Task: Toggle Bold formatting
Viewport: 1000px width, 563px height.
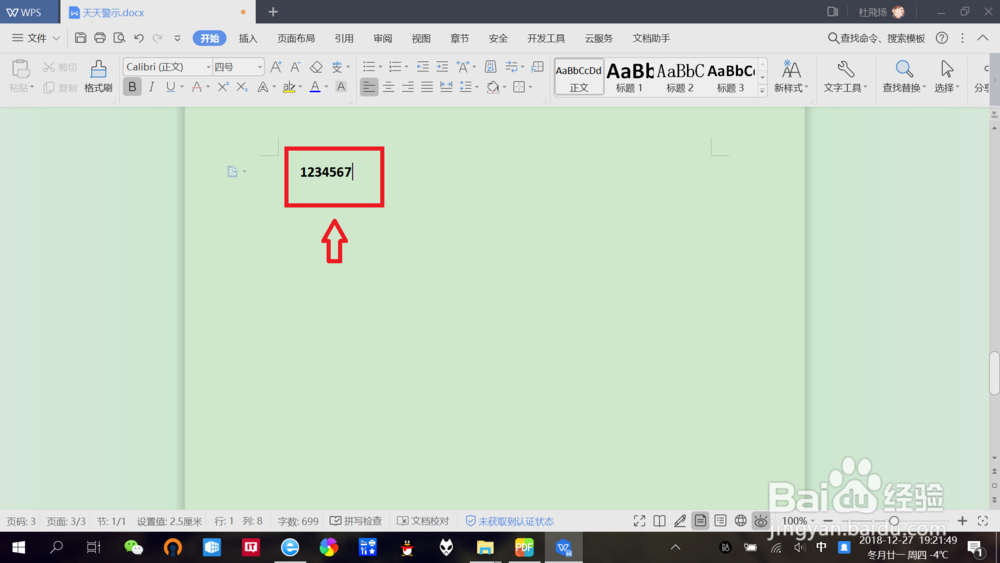Action: [x=132, y=87]
